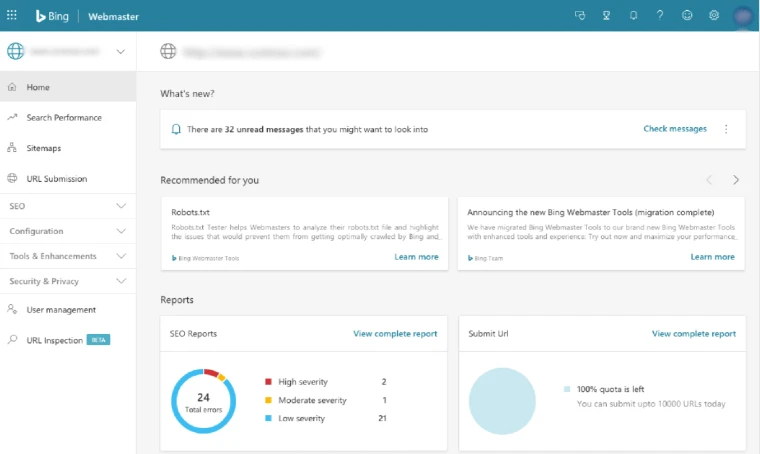This screenshot has width=760, height=454.
Task: Open URL Inspection in the sidebar
Action: click(x=68, y=340)
